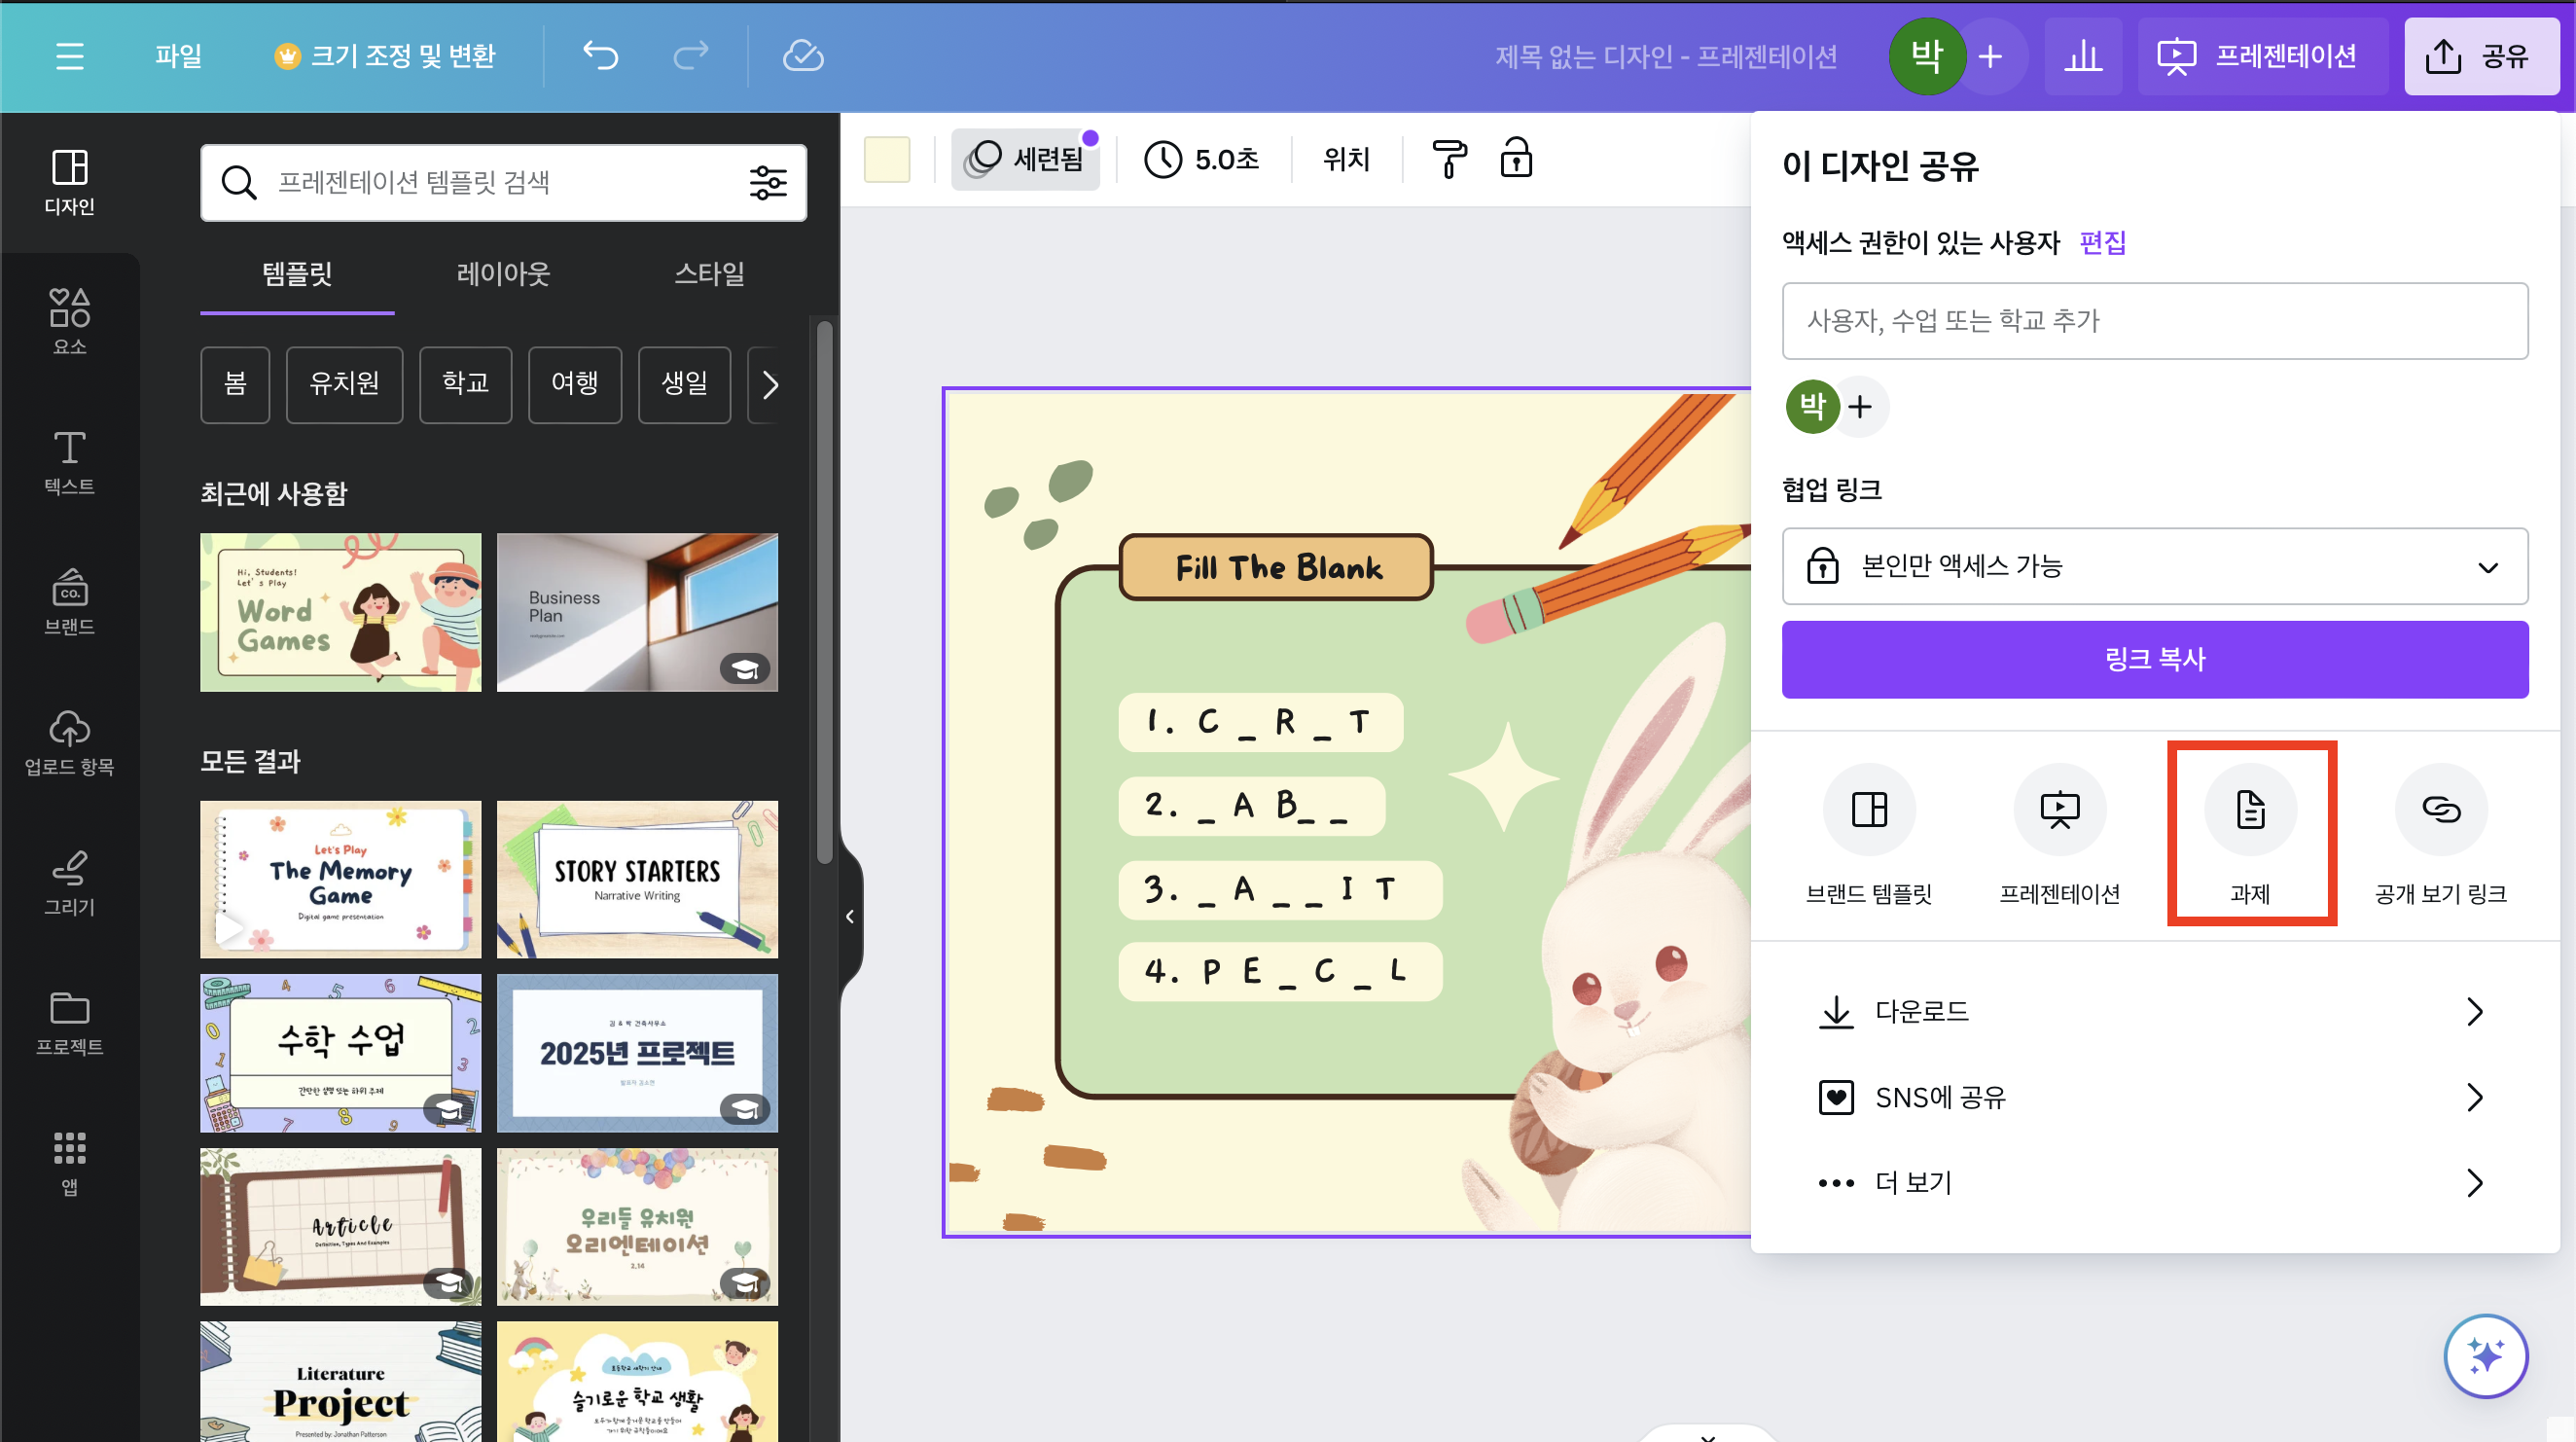The image size is (2576, 1442).
Task: Open the analytics bar chart icon
Action: tap(2083, 56)
